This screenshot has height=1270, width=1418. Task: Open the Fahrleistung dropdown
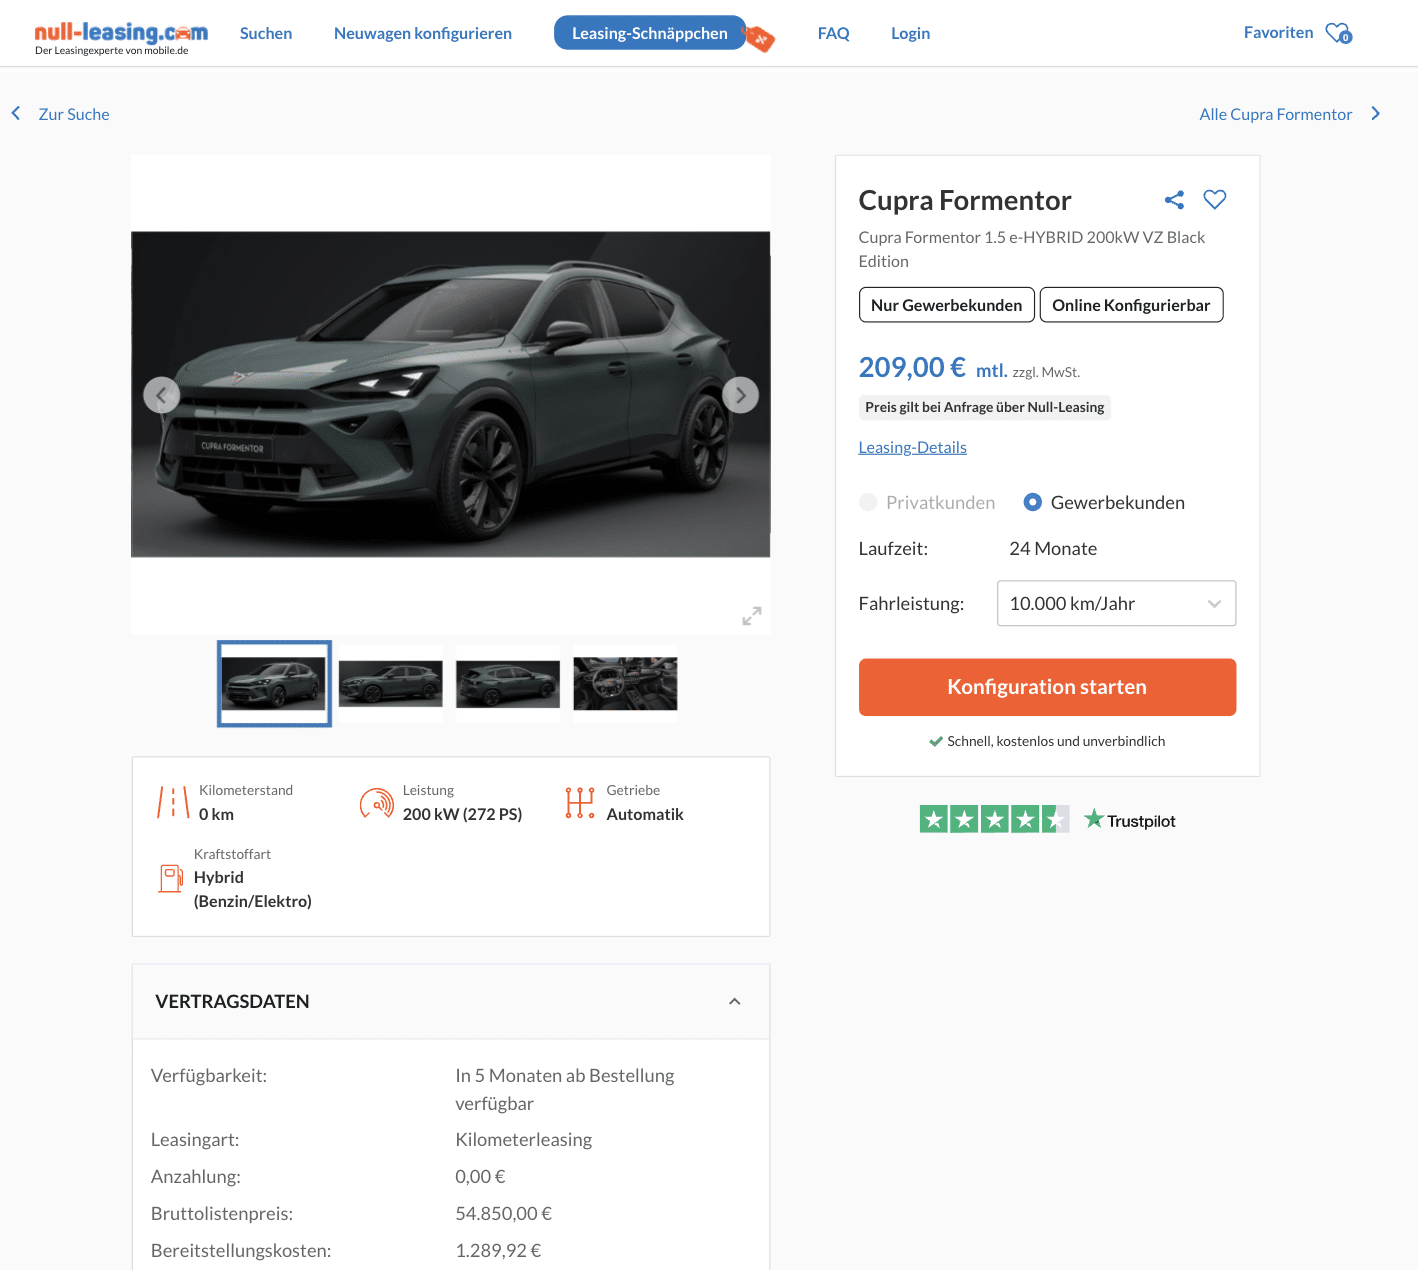[1116, 604]
